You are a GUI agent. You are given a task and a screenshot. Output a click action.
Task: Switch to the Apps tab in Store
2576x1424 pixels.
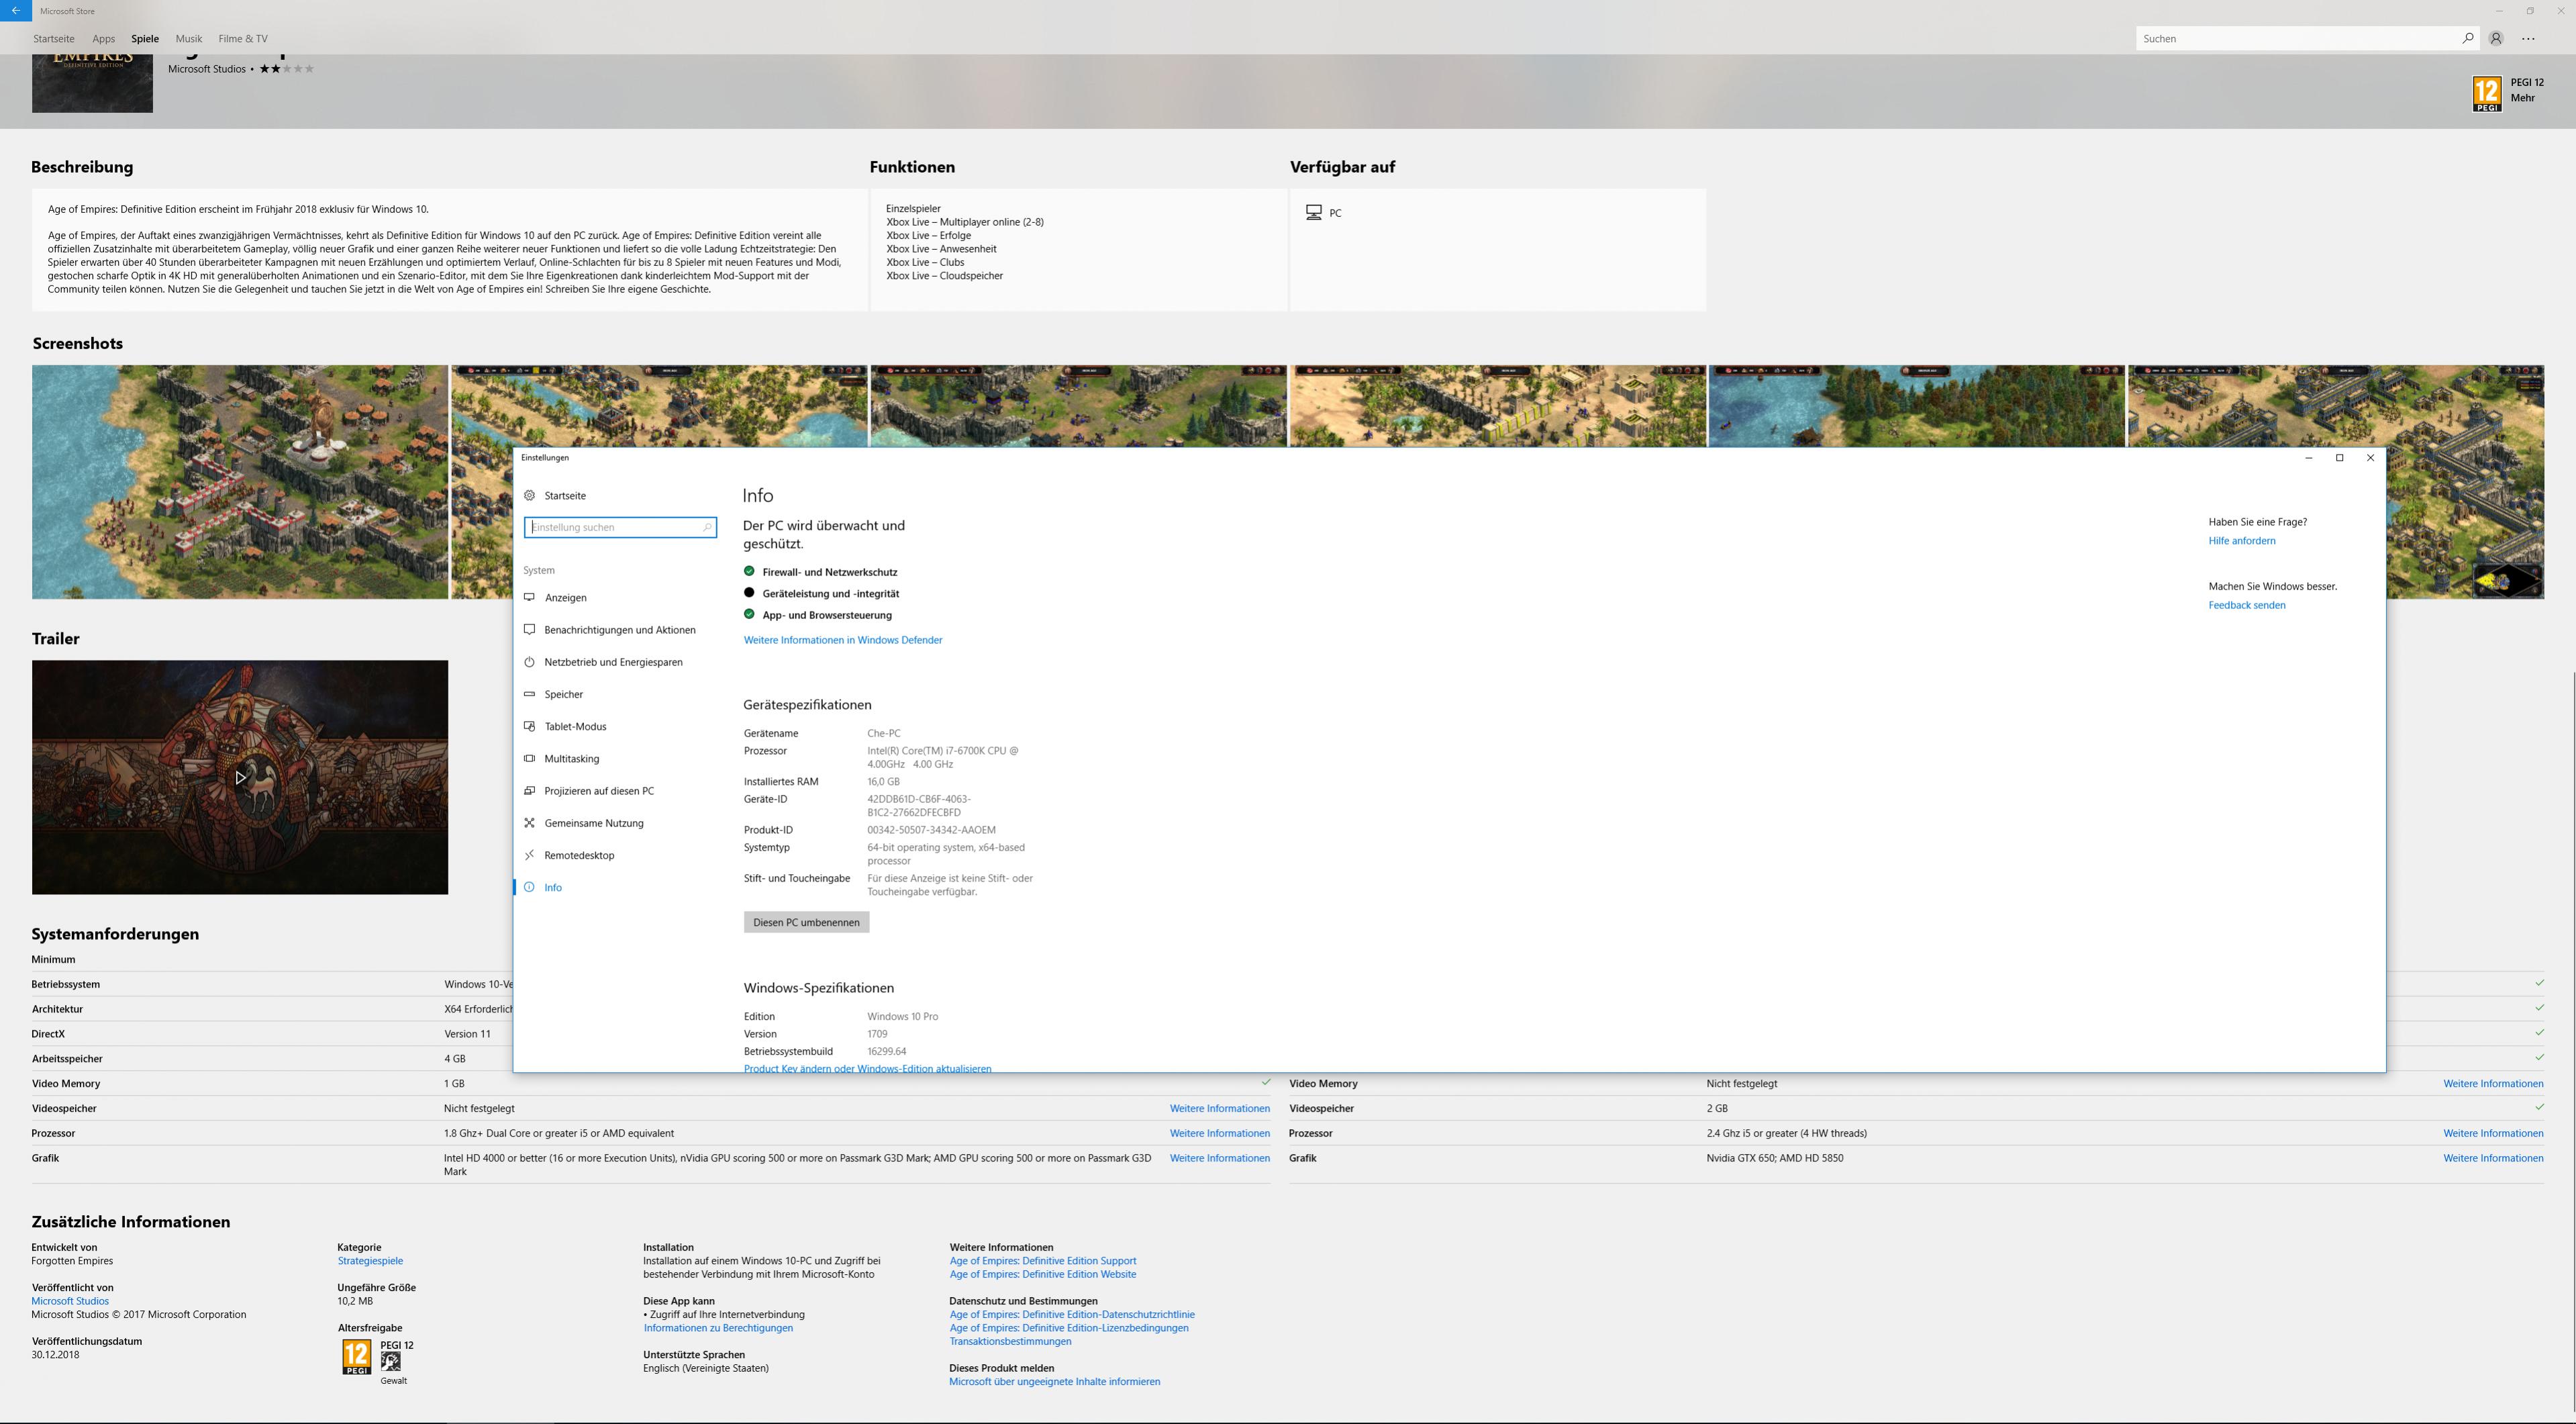(x=103, y=39)
